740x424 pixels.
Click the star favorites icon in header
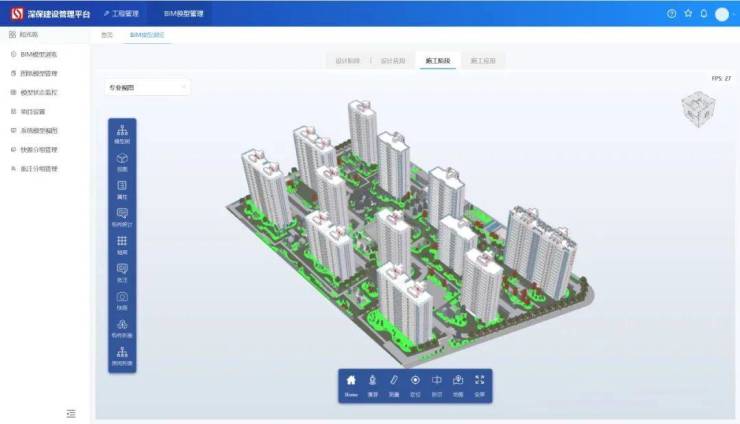click(x=688, y=13)
